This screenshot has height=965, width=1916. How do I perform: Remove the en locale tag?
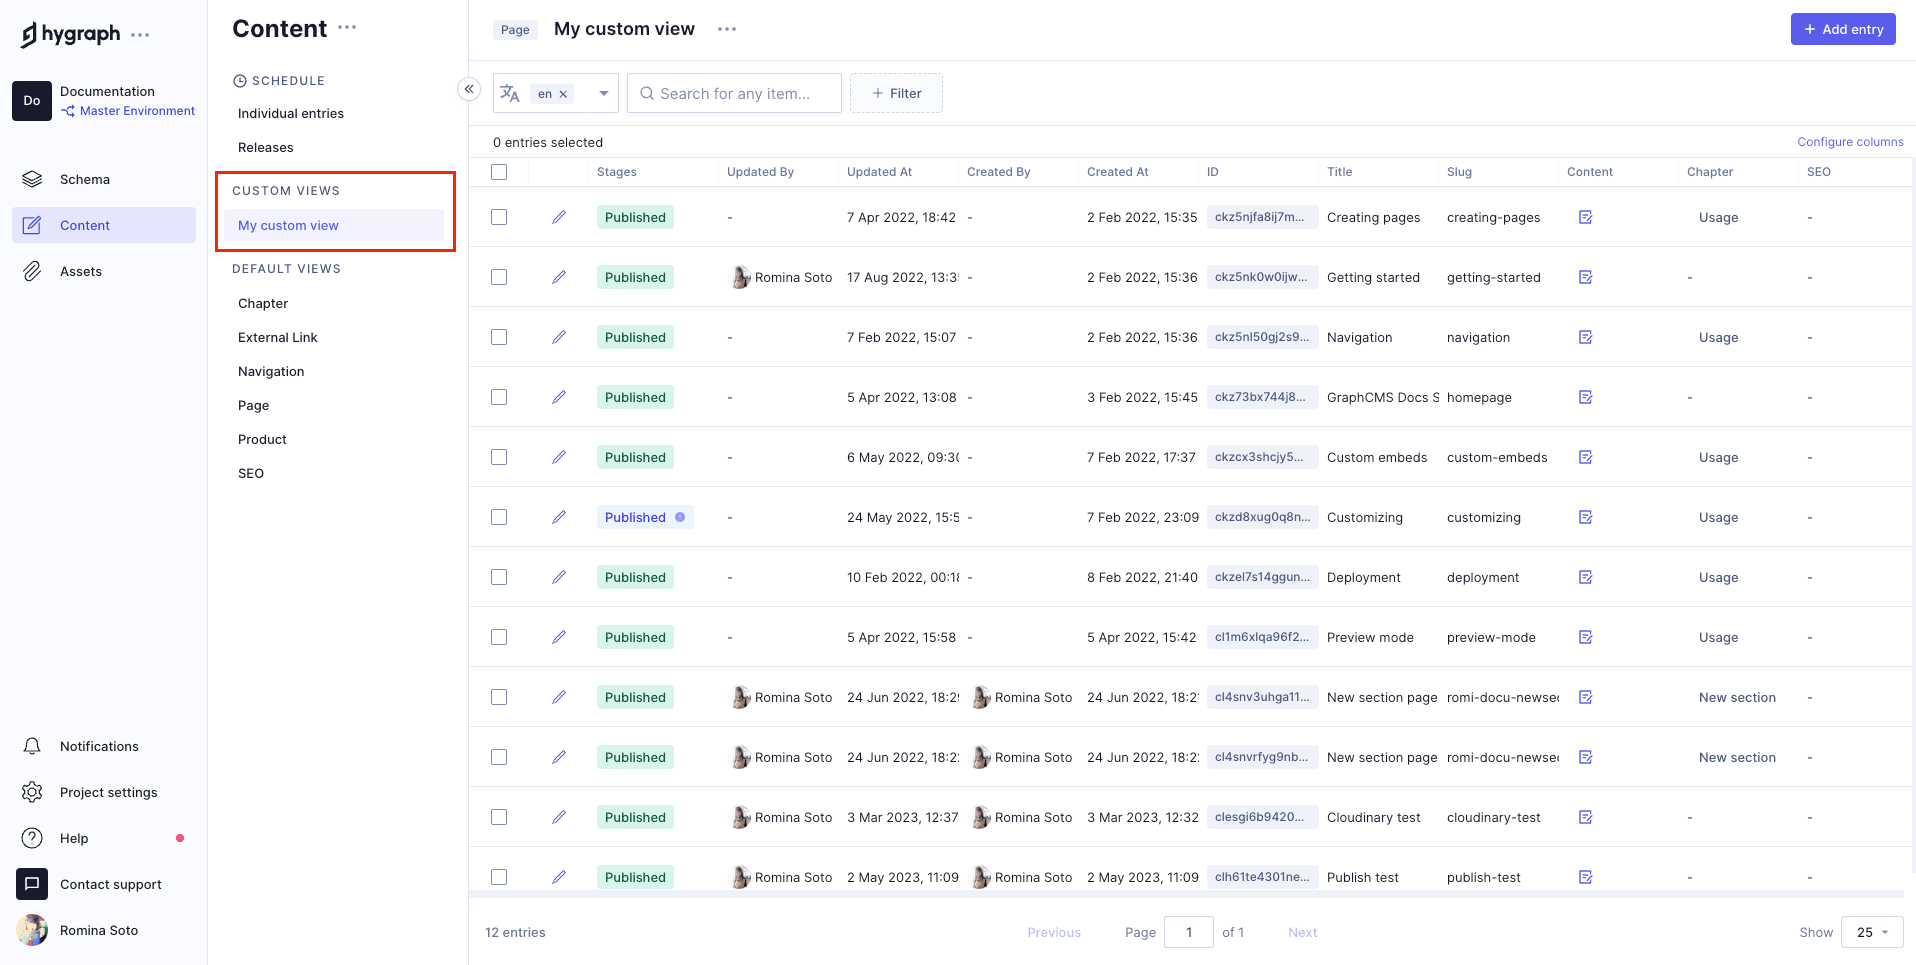[x=563, y=94]
